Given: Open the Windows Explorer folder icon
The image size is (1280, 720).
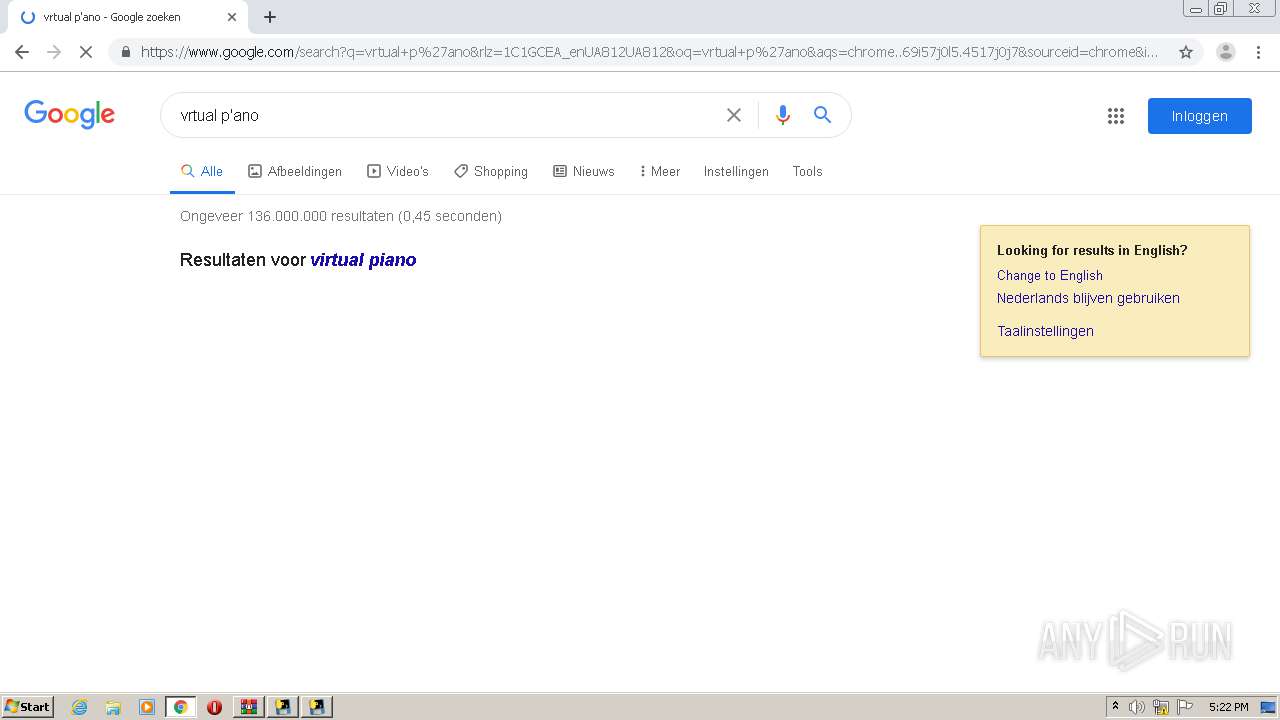Looking at the screenshot, I should [x=113, y=707].
